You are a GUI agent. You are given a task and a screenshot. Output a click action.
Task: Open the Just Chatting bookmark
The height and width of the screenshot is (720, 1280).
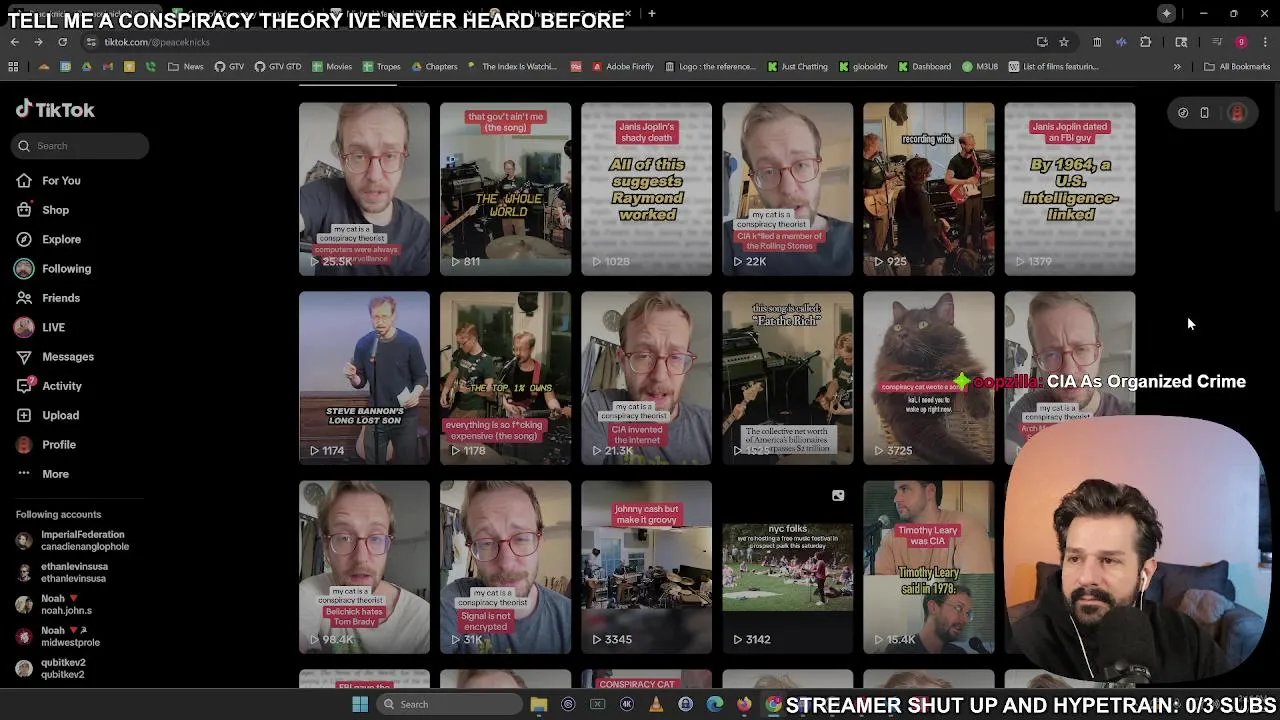(798, 67)
